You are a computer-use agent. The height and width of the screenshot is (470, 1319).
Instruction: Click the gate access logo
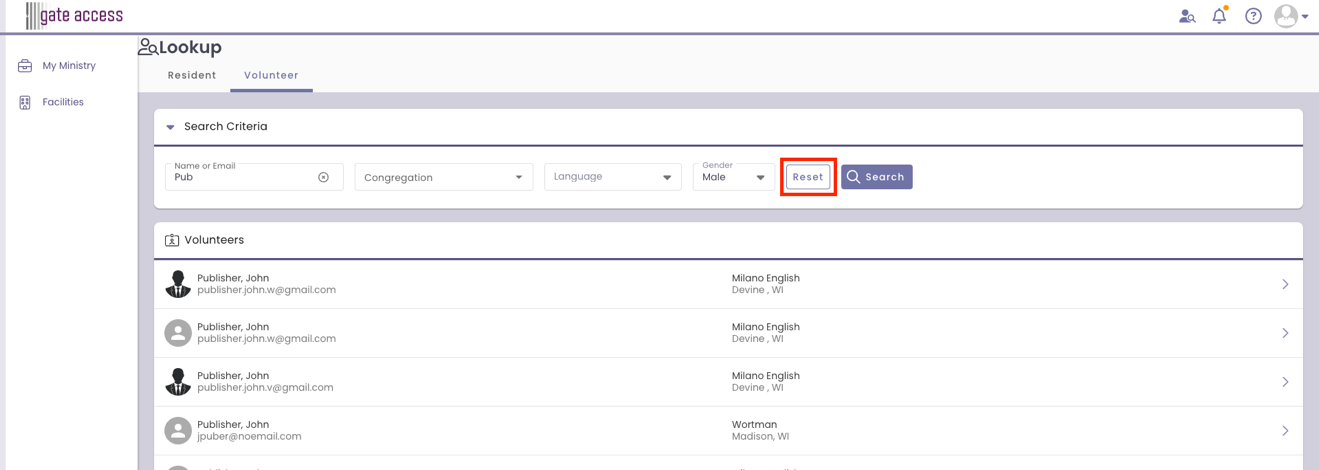[x=74, y=15]
